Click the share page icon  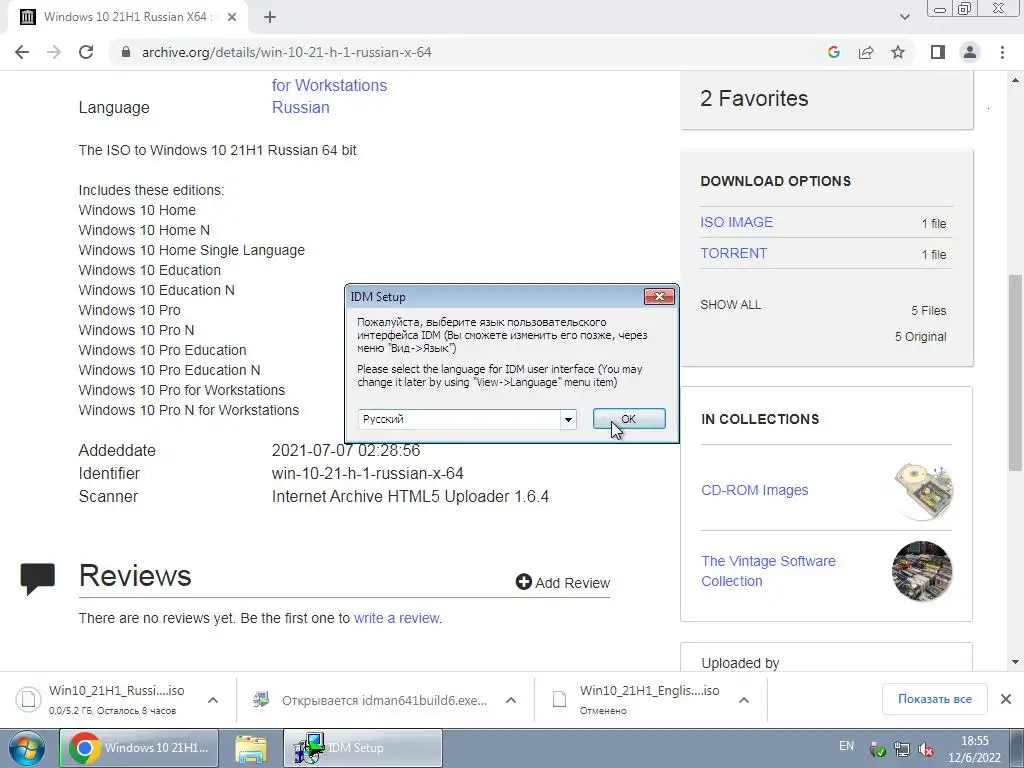coord(866,52)
